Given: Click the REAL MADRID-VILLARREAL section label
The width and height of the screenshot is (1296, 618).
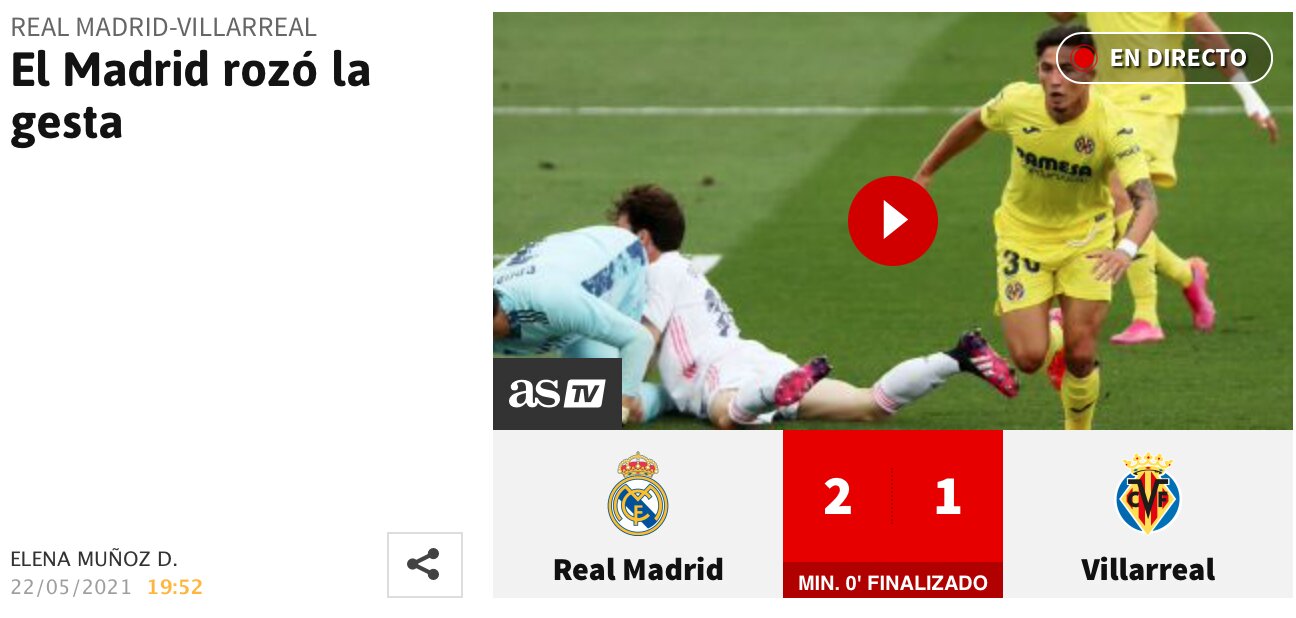Looking at the screenshot, I should pos(163,27).
